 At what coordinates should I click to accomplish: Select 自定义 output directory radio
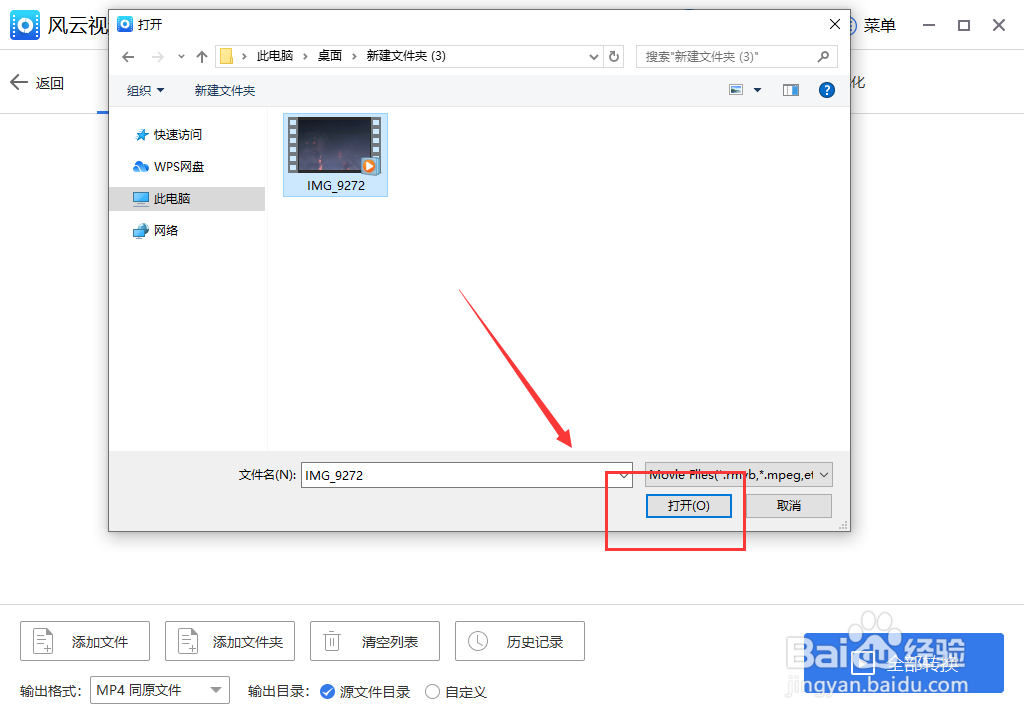point(432,692)
